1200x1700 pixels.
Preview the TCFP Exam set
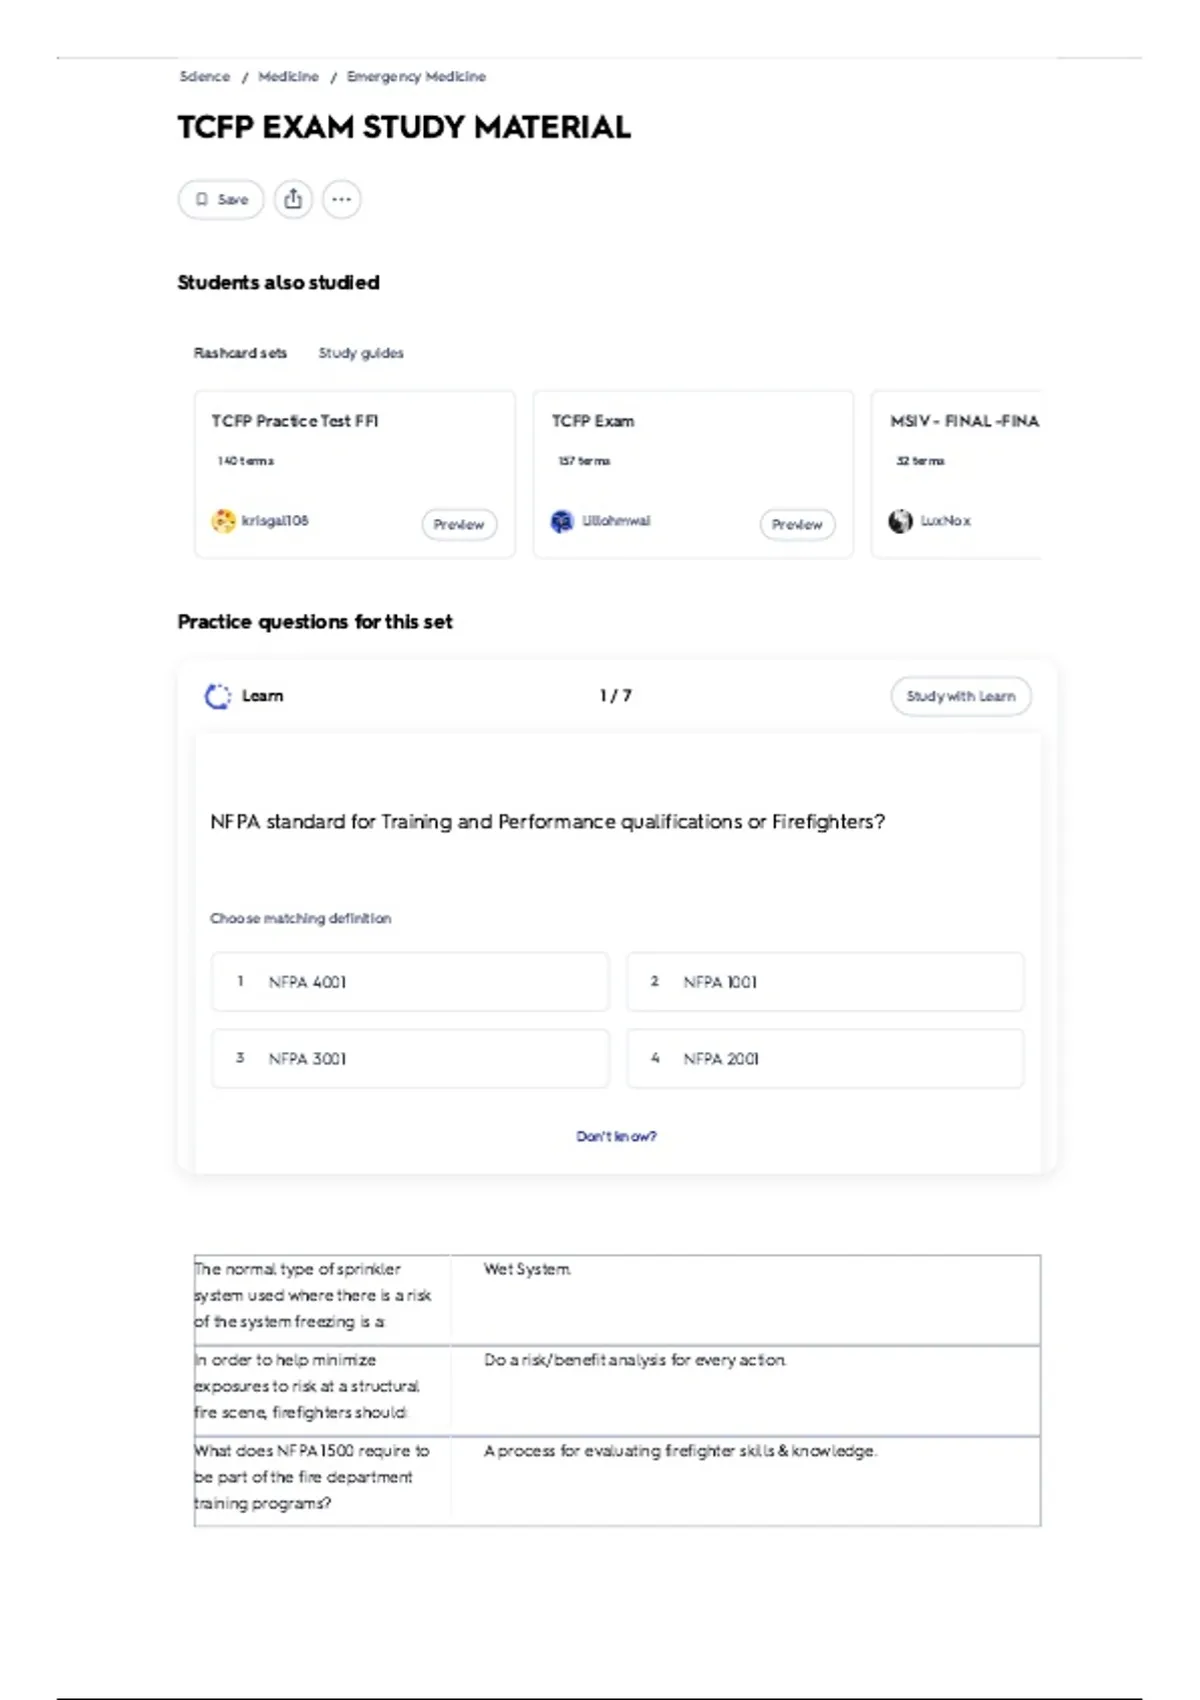(x=797, y=524)
